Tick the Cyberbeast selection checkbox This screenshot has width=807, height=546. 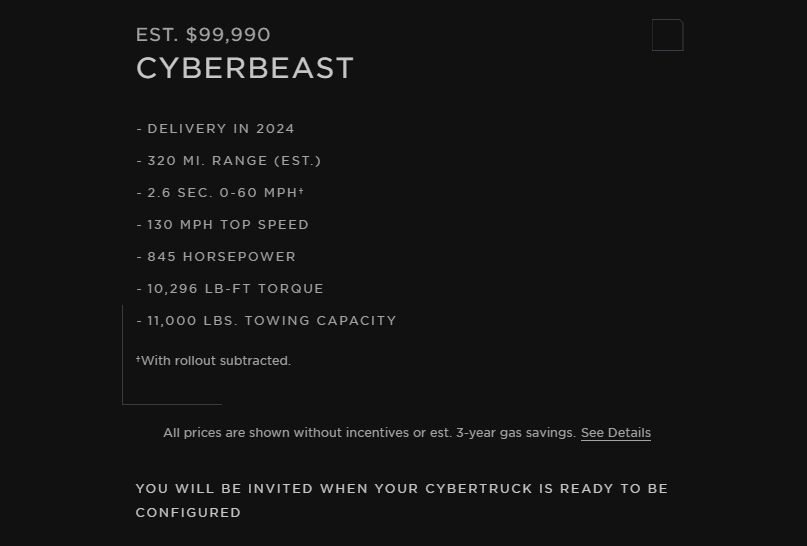coord(667,35)
